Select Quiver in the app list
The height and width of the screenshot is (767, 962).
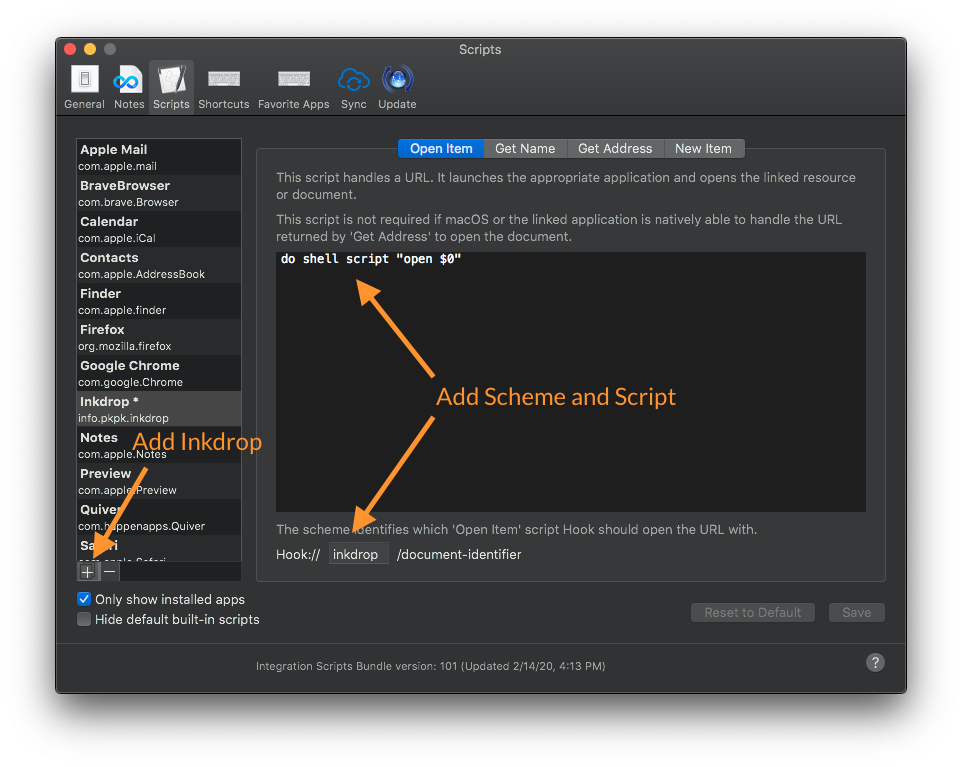tap(159, 517)
